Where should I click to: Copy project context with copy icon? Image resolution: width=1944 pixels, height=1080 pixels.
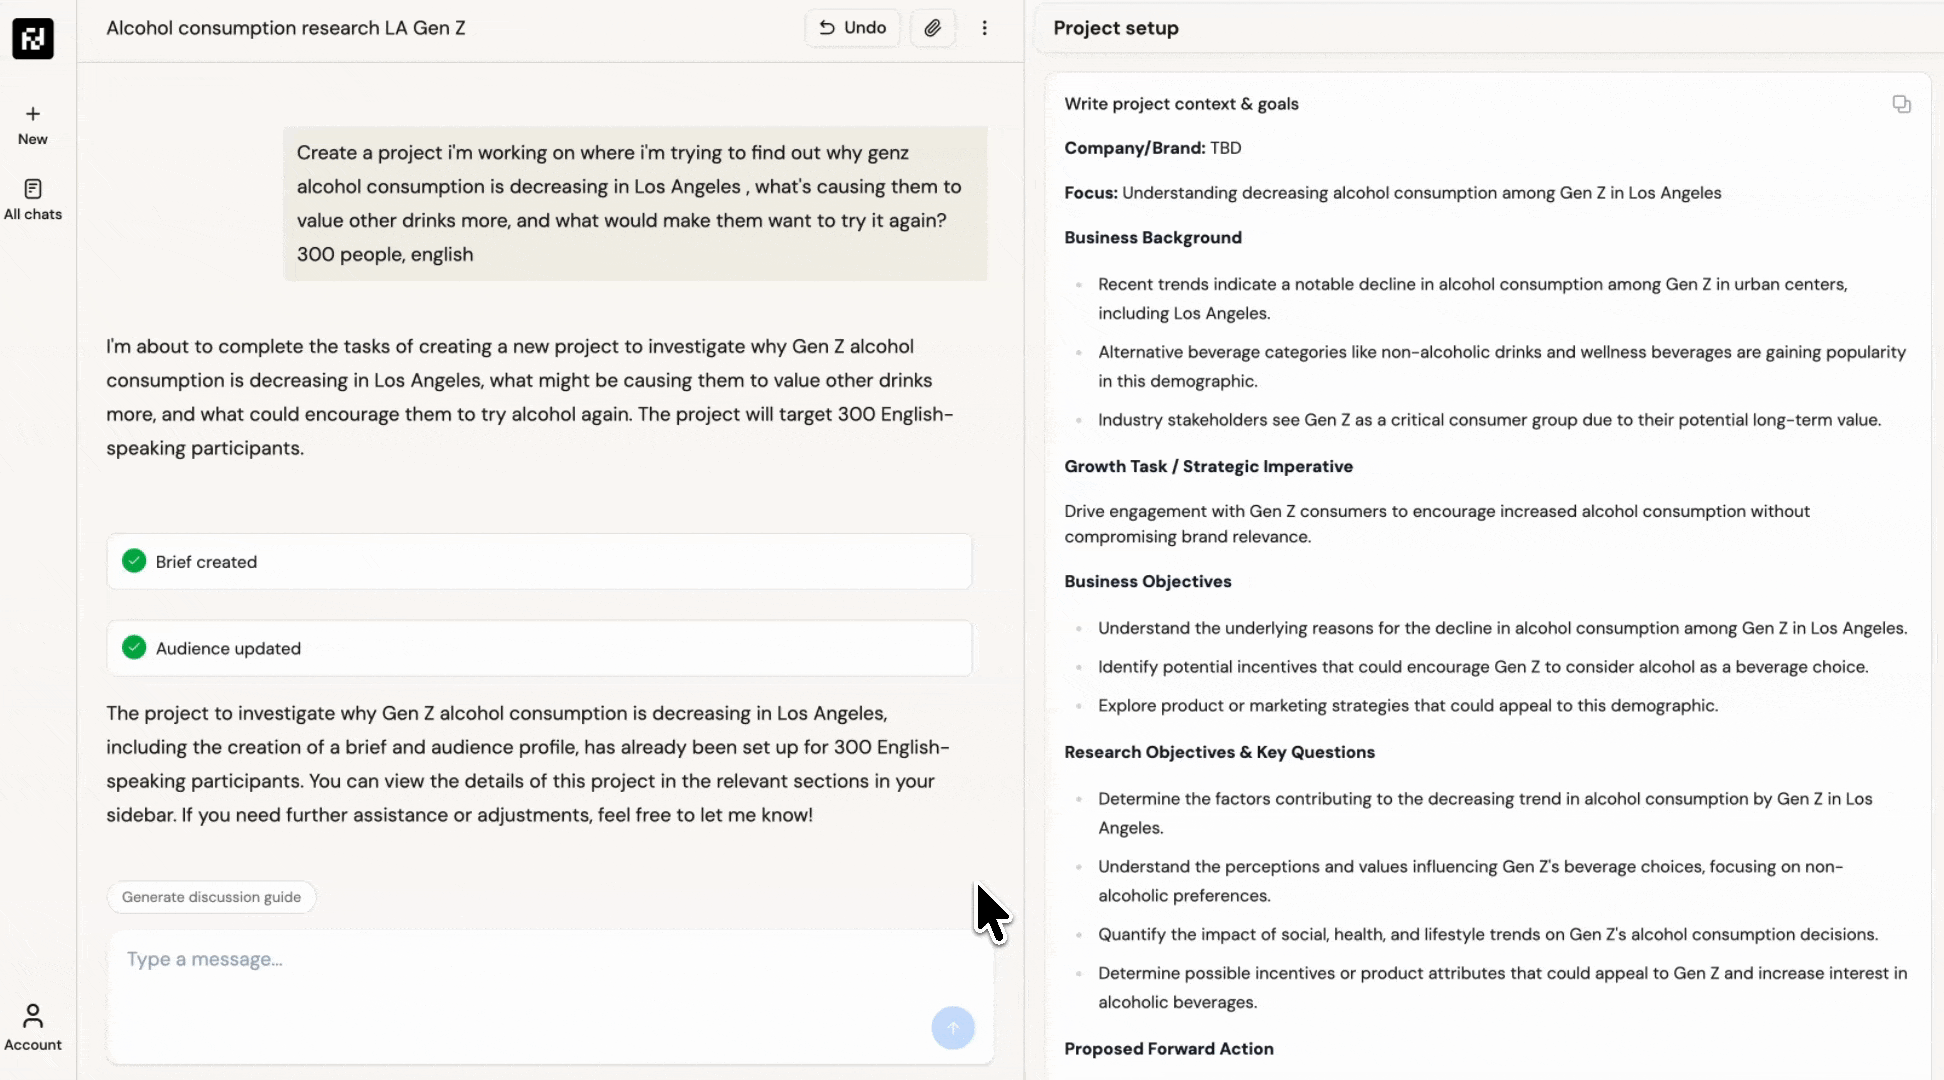pyautogui.click(x=1901, y=104)
